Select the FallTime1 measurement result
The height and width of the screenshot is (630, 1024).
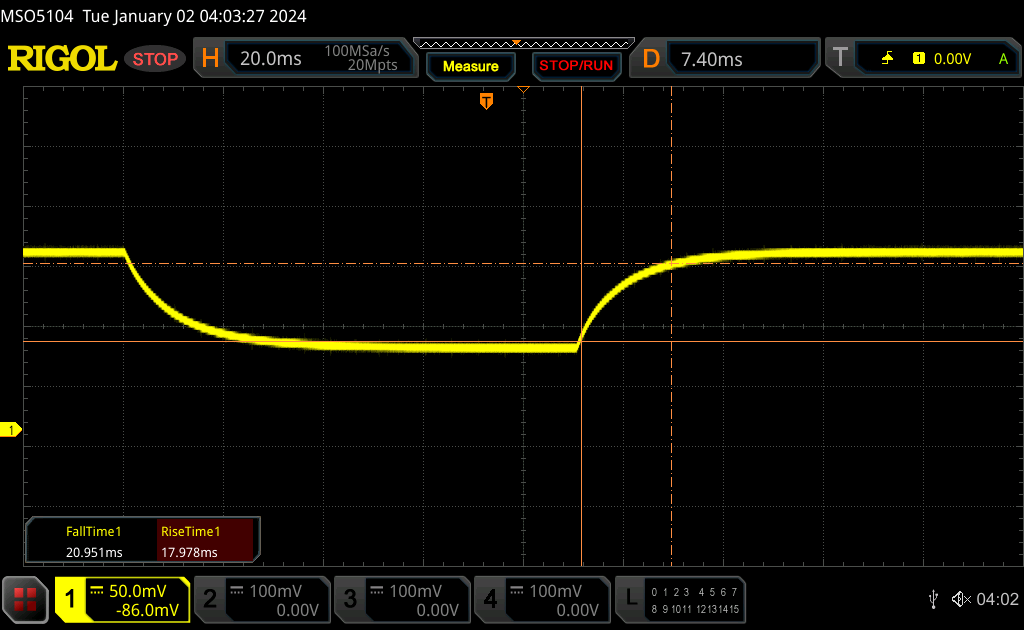93,541
